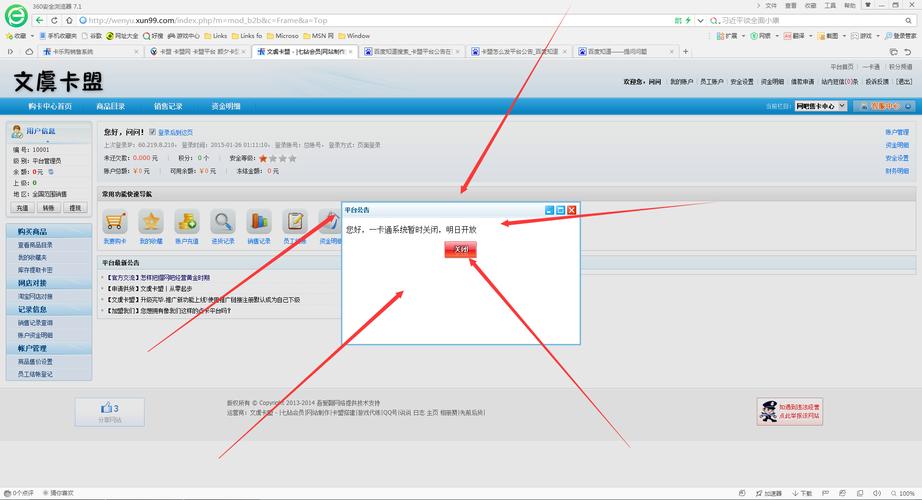Click the 360 browser green logo
Image resolution: width=922 pixels, height=500 pixels.
tap(16, 16)
